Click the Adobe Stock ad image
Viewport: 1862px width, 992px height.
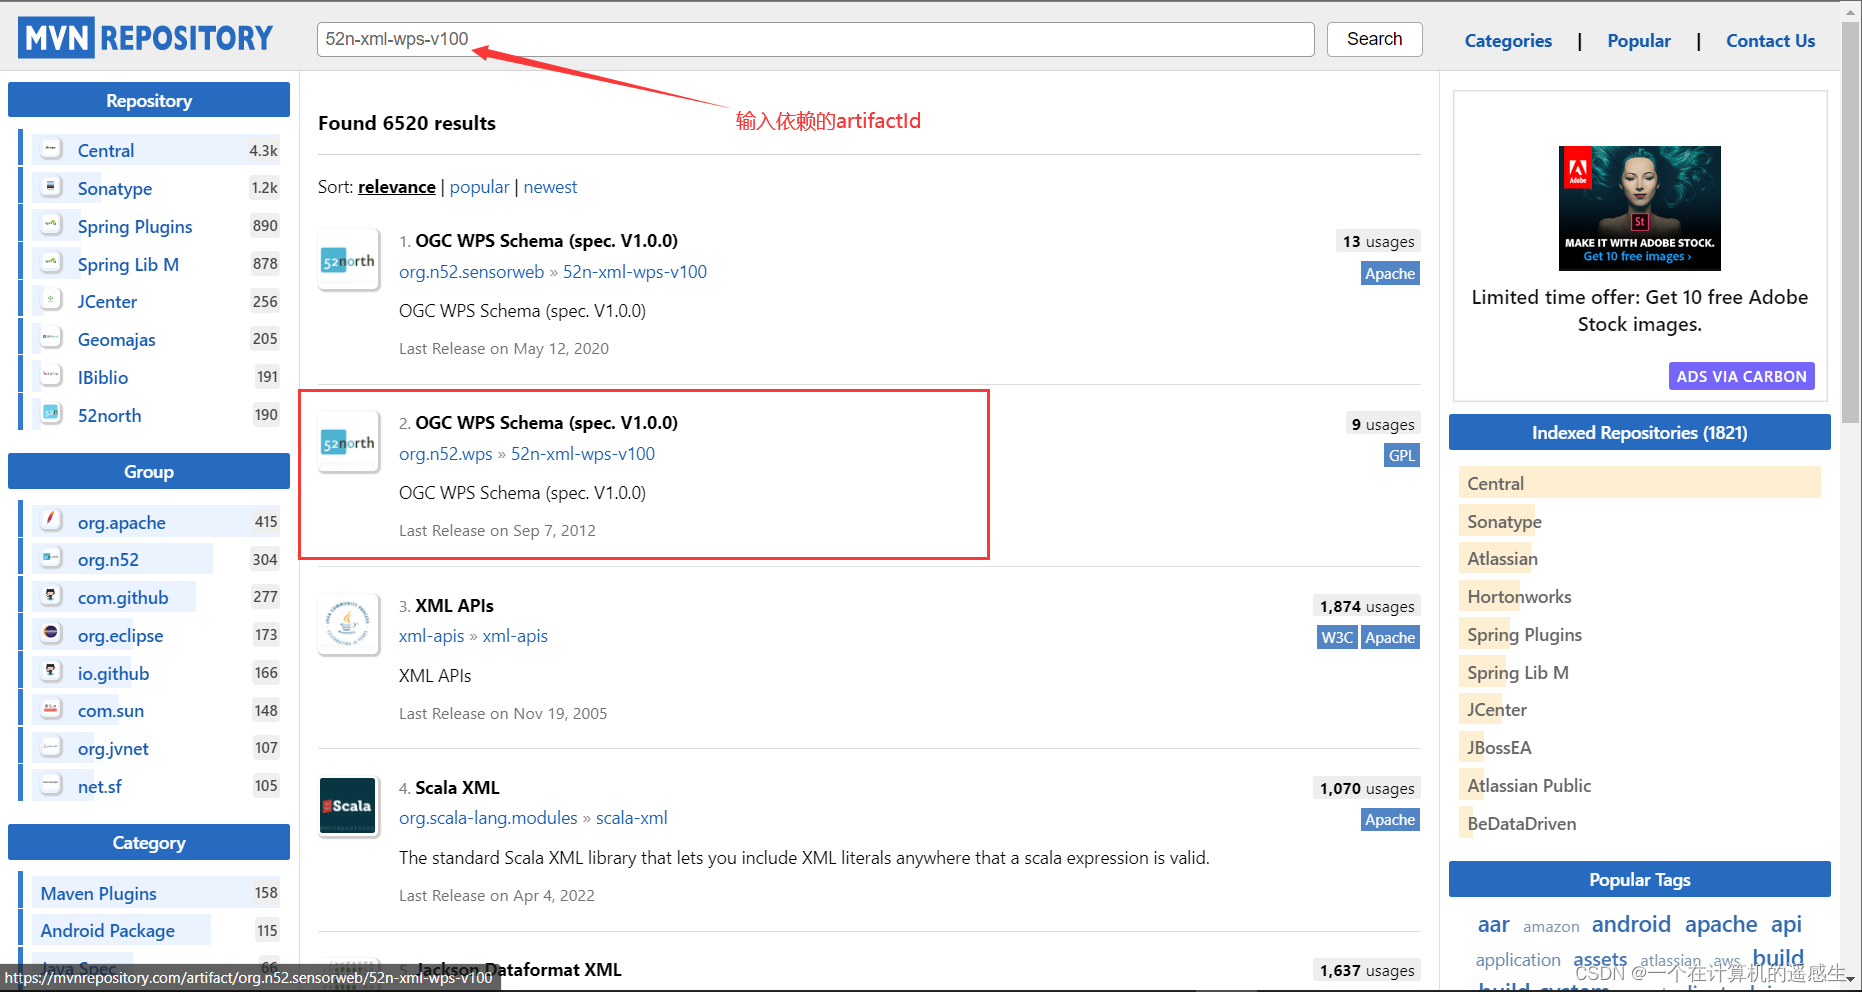[x=1639, y=208]
